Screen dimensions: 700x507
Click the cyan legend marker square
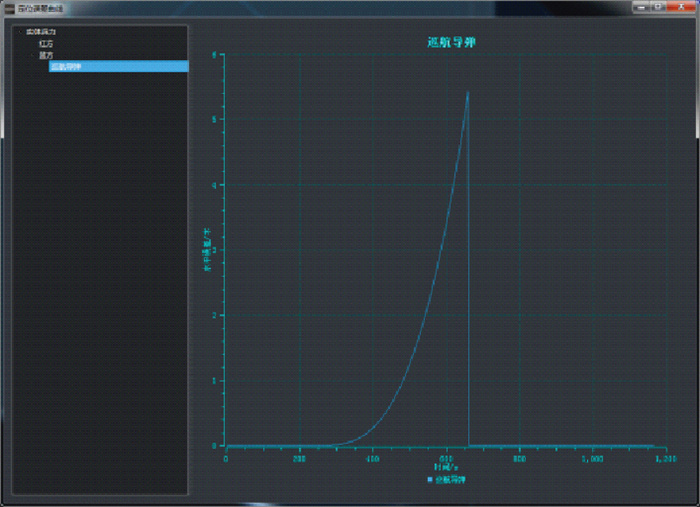pos(429,481)
